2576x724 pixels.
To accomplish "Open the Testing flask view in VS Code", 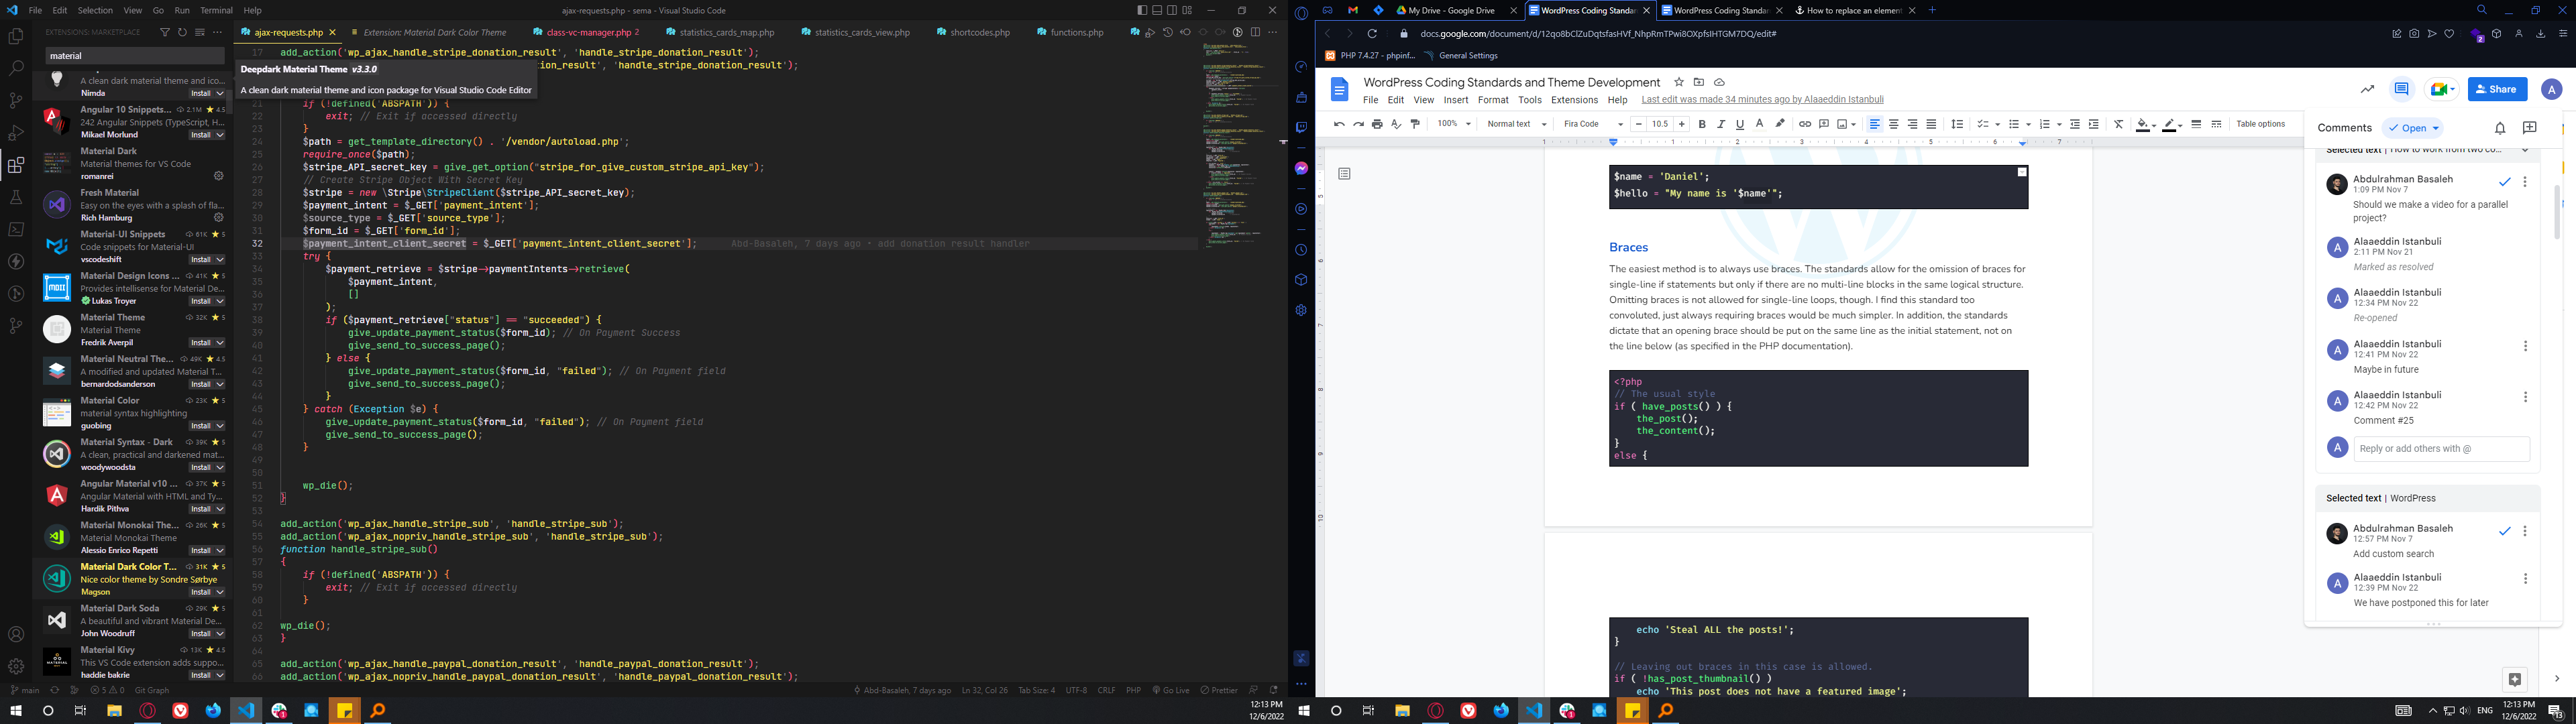I will coord(16,197).
